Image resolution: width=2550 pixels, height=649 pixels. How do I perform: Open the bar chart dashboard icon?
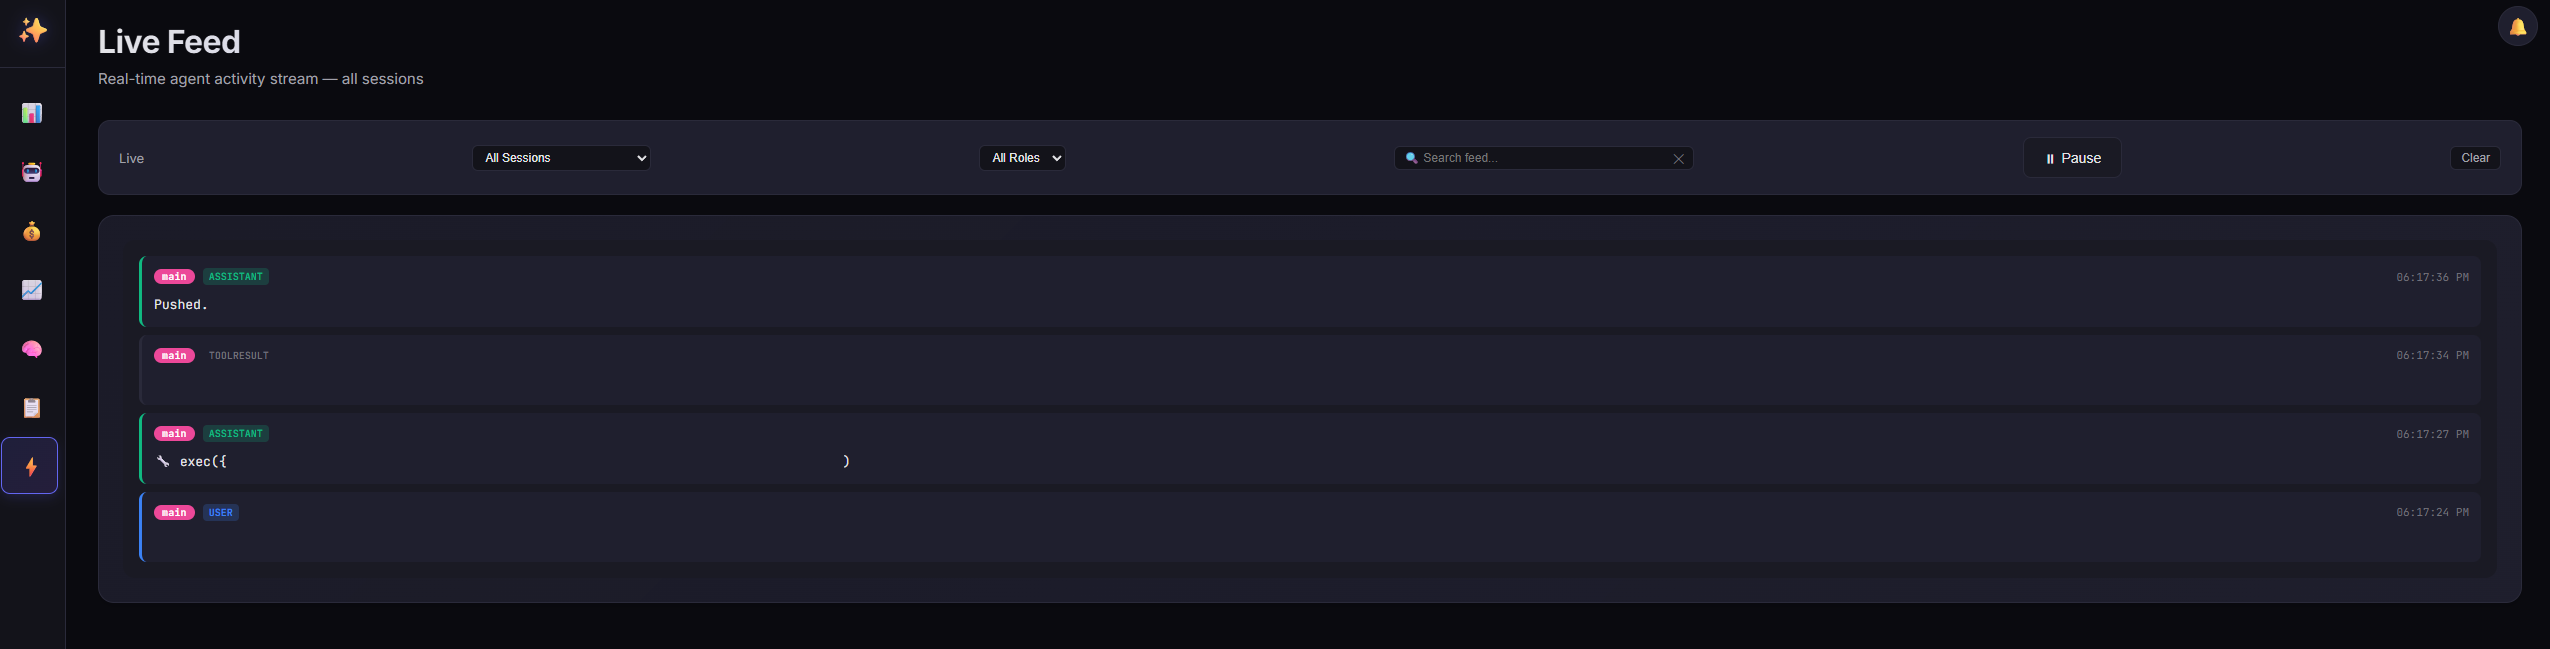(32, 113)
